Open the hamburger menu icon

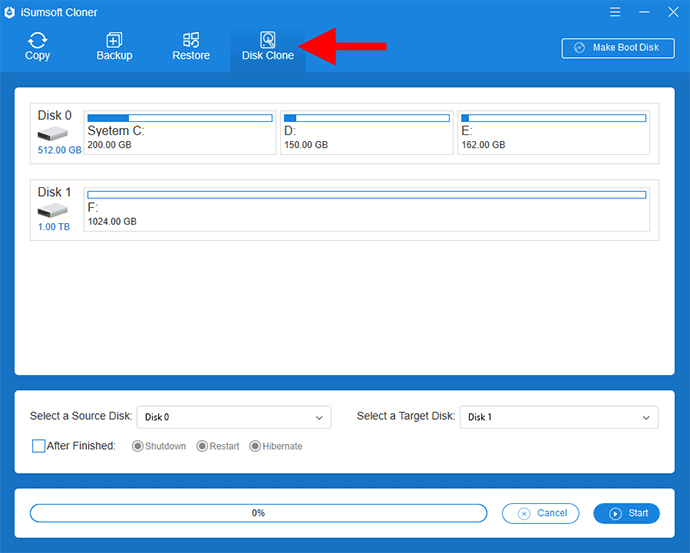615,12
